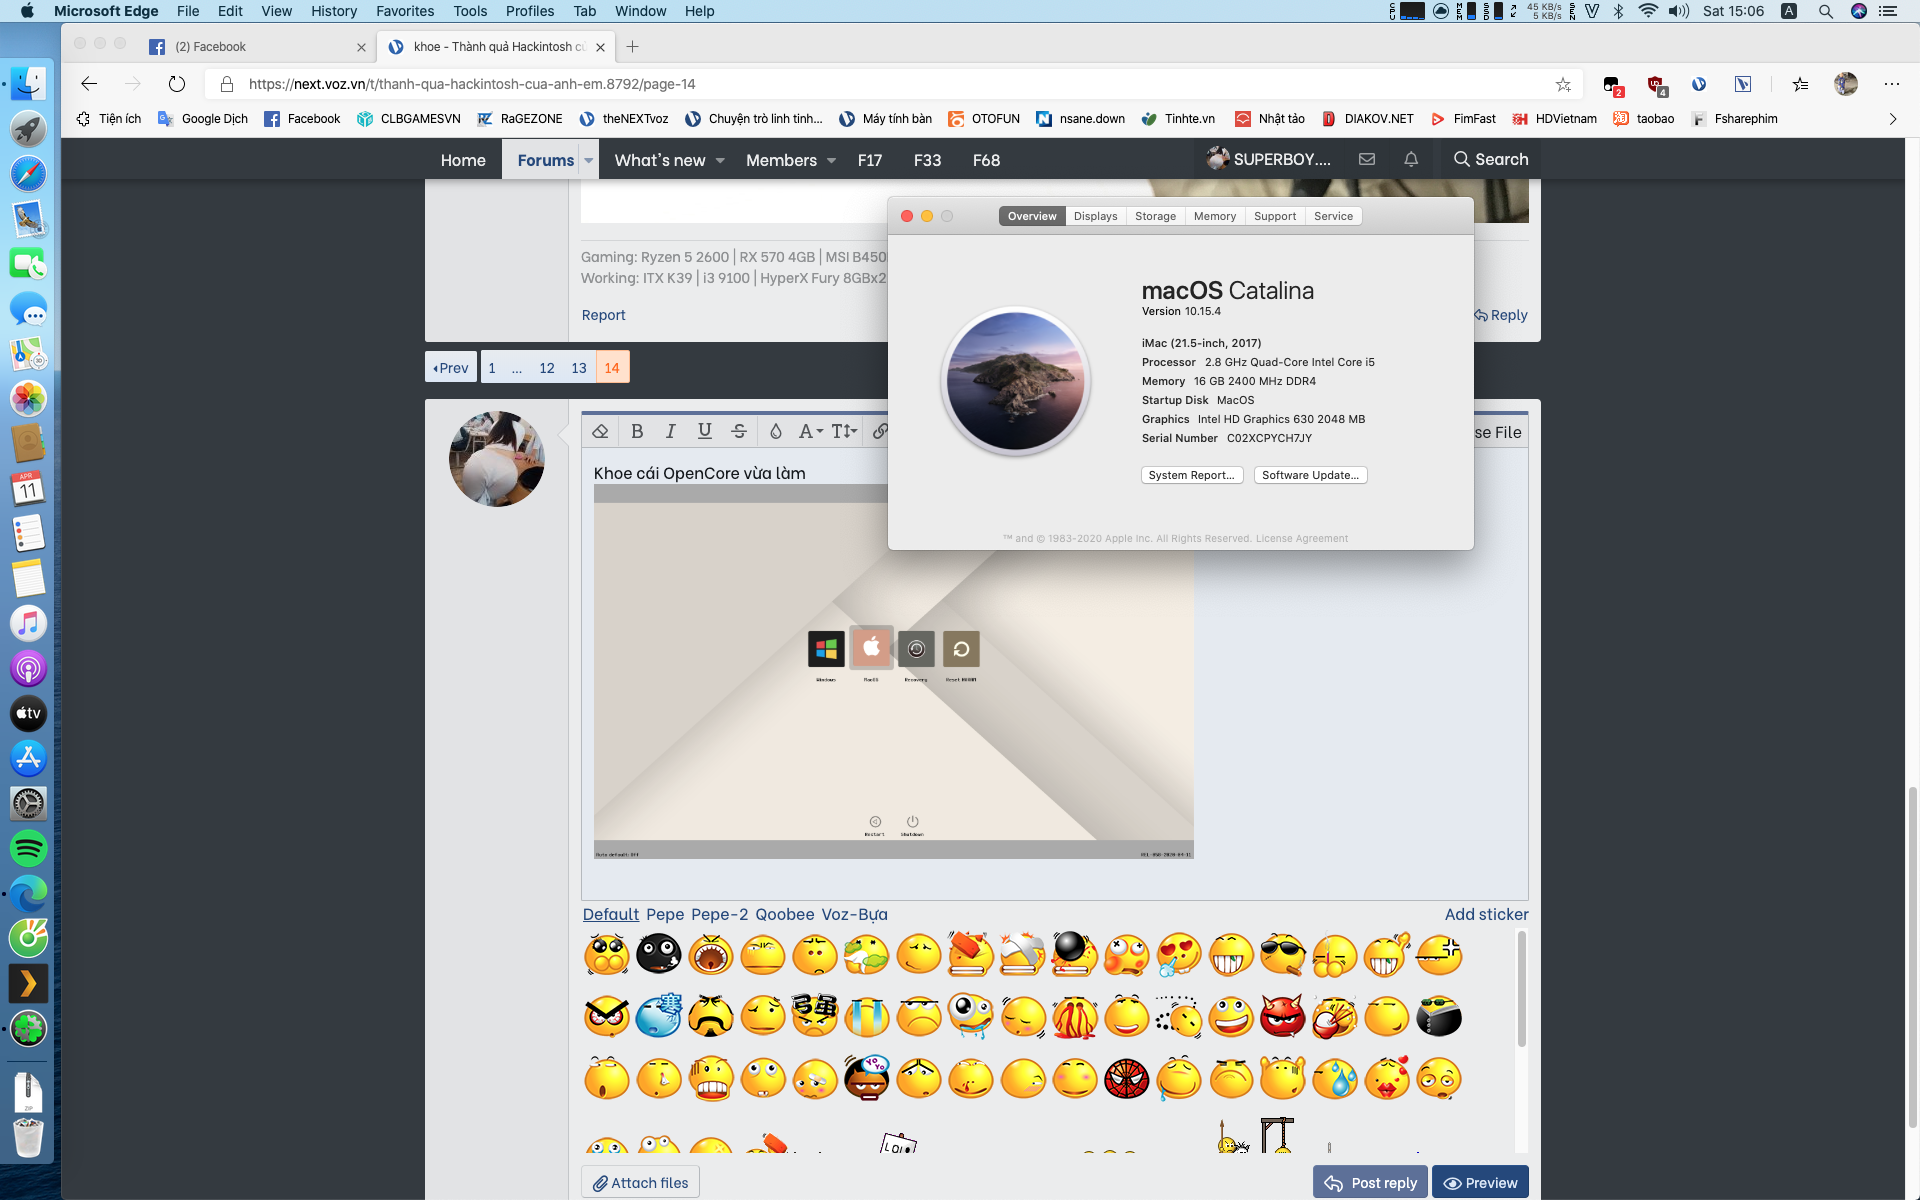Go to the Prev page in pagination

click(x=451, y=367)
